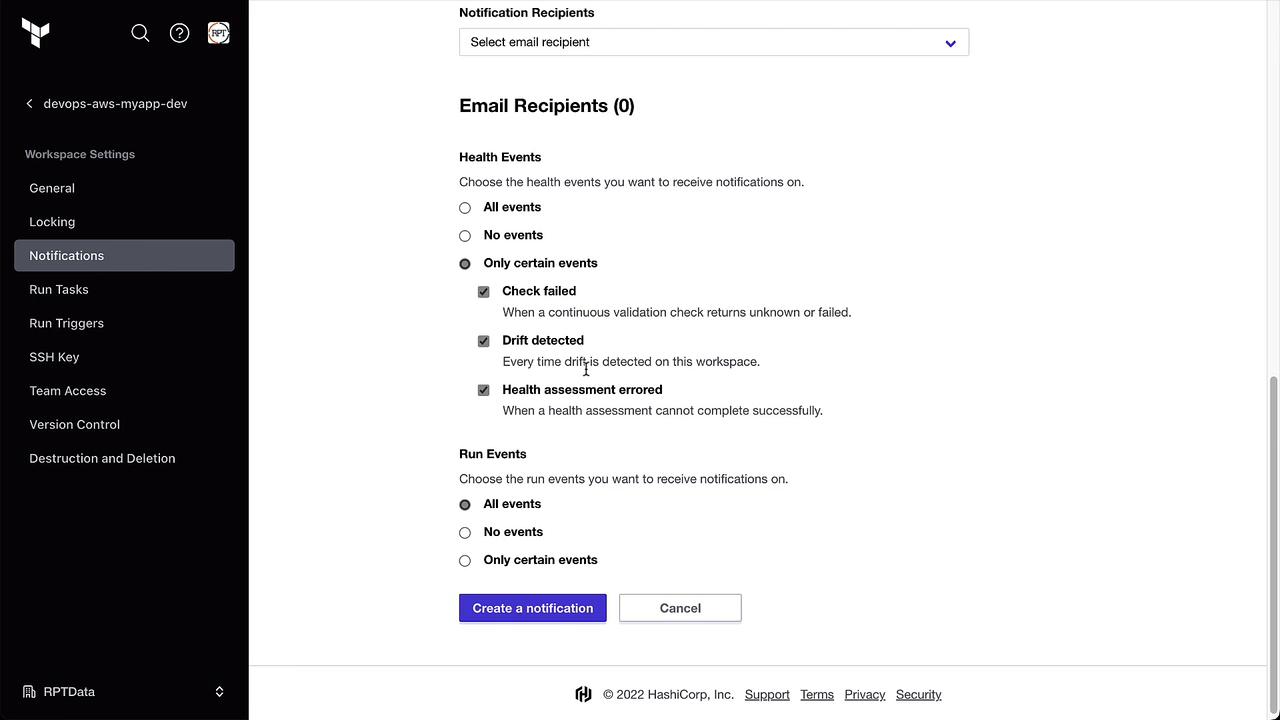Open the Select email recipient dropdown
Screen dimensions: 1280x720
point(713,42)
